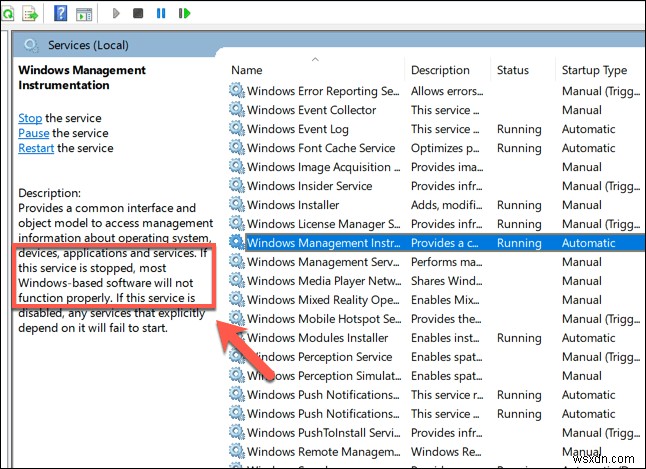Image resolution: width=646 pixels, height=469 pixels.
Task: Sort by the Description column header
Action: 440,70
